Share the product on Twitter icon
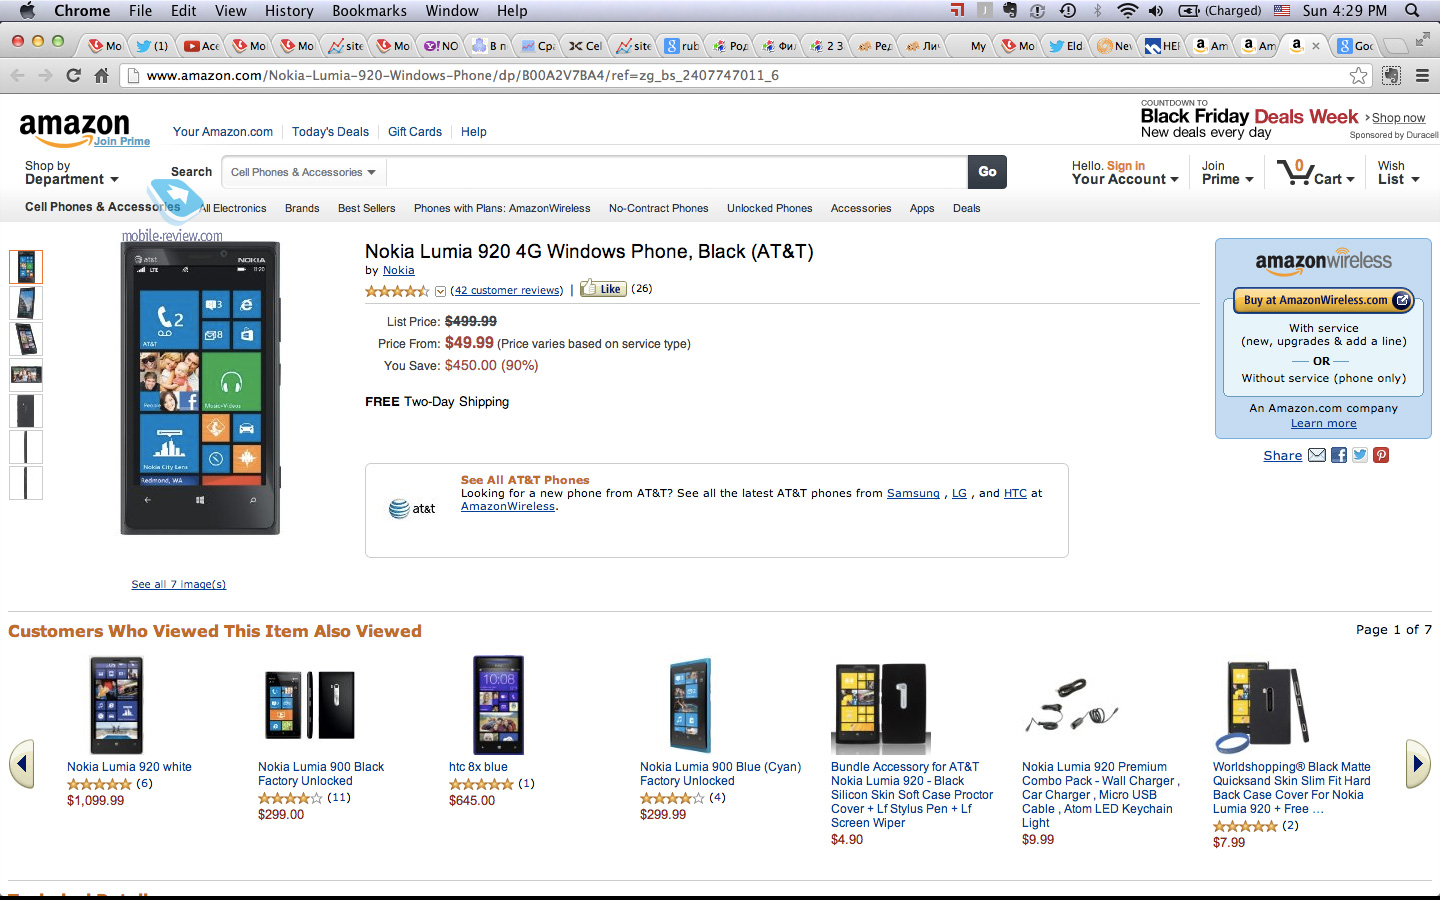Image resolution: width=1440 pixels, height=900 pixels. tap(1360, 455)
